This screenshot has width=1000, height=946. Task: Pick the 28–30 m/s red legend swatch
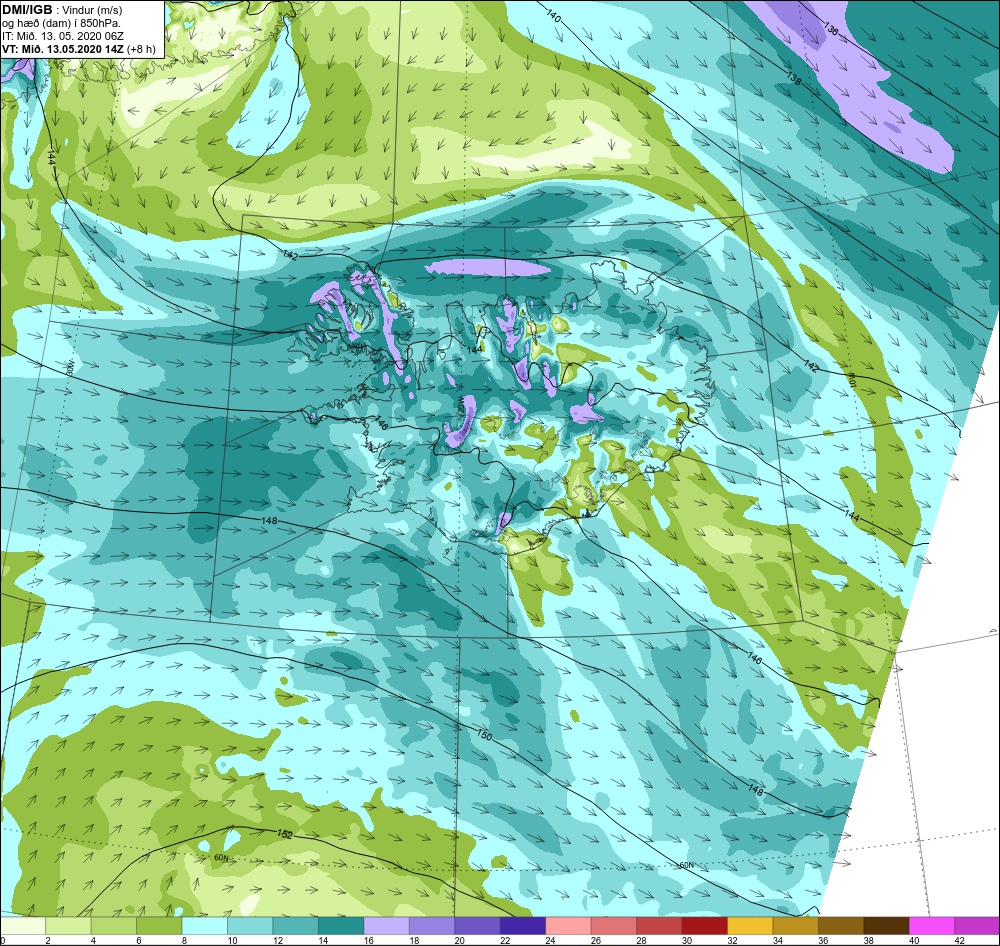[x=659, y=926]
